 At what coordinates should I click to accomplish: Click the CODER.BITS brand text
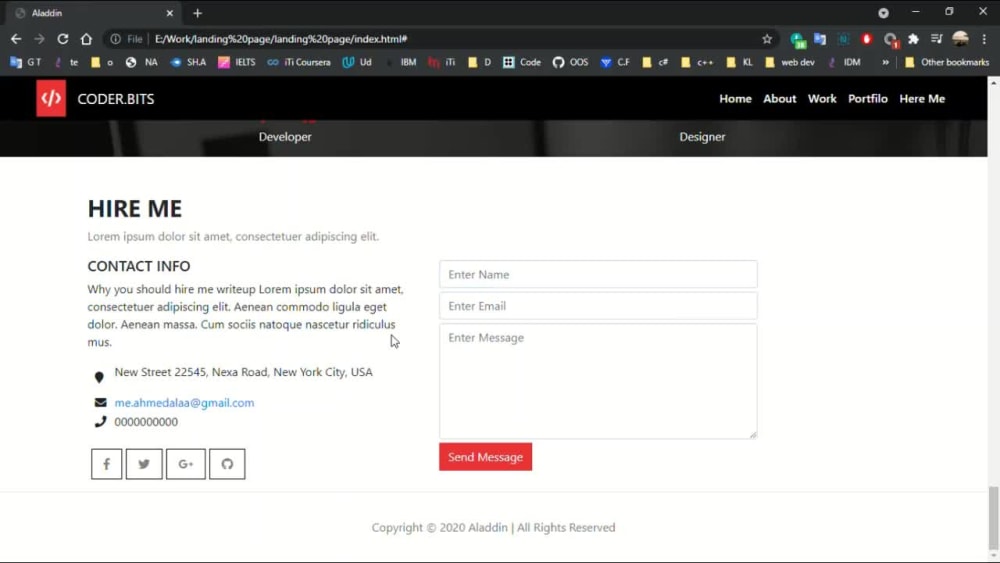[x=115, y=99]
